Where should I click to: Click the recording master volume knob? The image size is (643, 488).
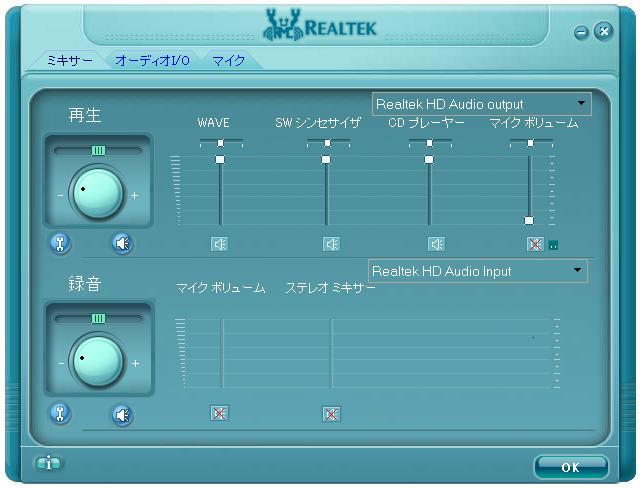pos(98,362)
